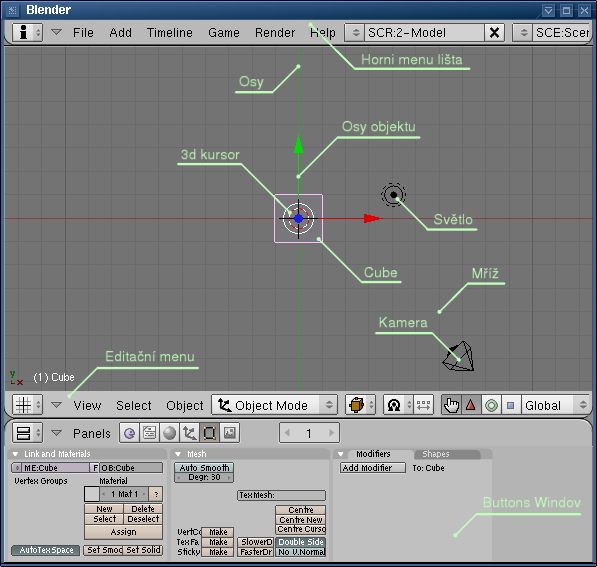Switch to Shading context sphere icon
The height and width of the screenshot is (567, 597).
170,433
